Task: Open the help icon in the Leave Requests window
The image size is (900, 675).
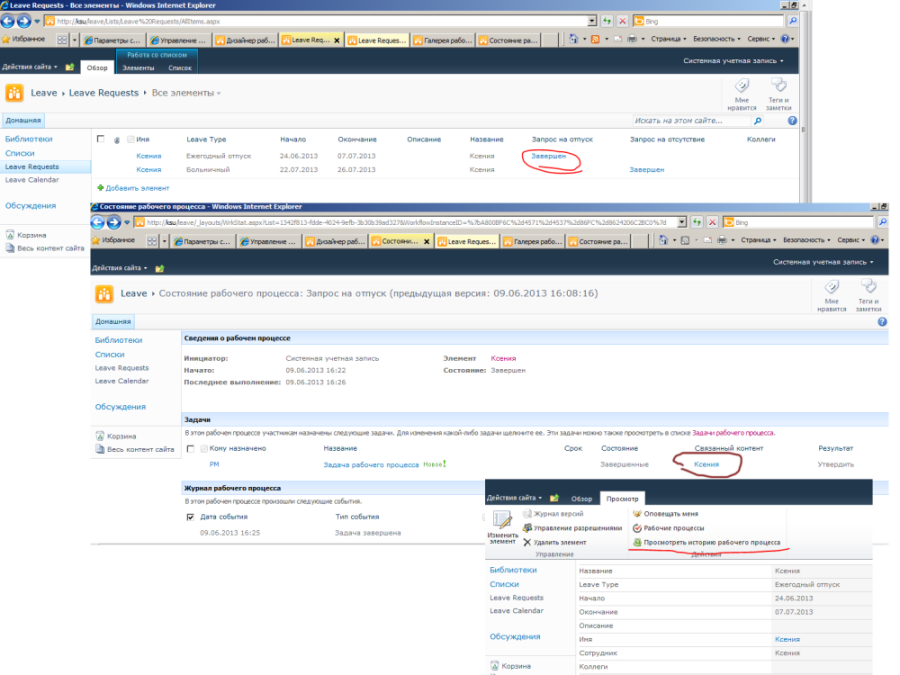Action: click(x=792, y=121)
